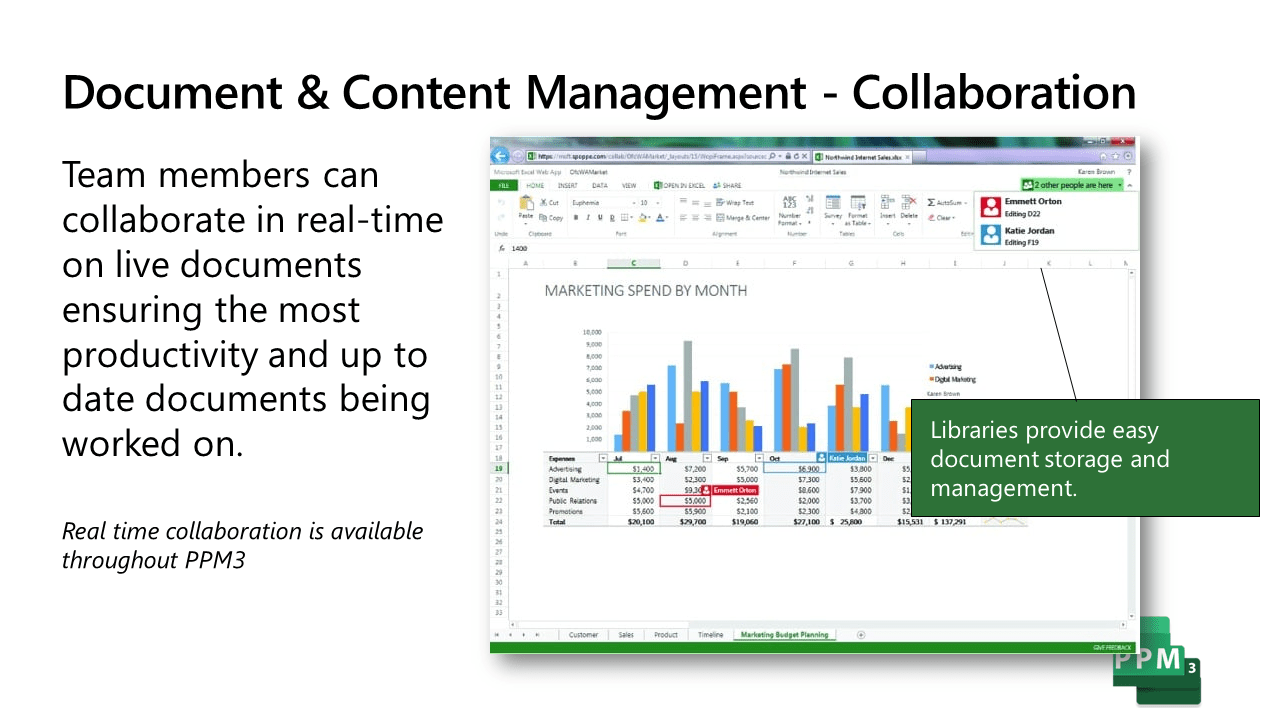Click the Wrap Text button

pos(735,202)
